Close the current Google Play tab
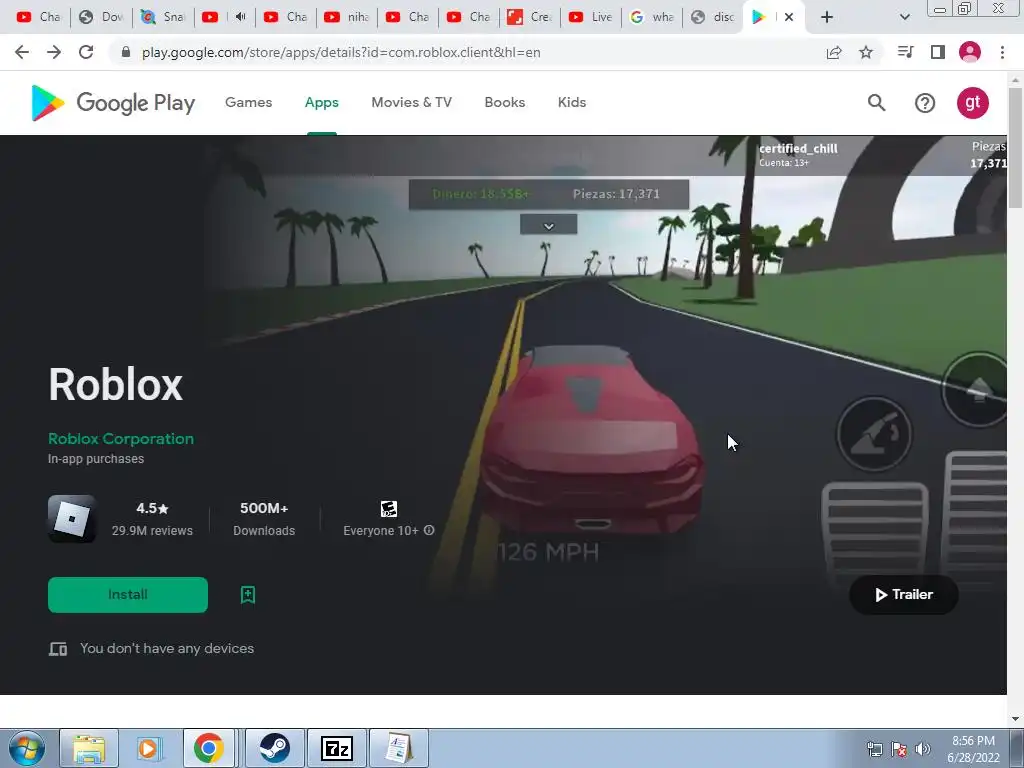Image resolution: width=1024 pixels, height=768 pixels. [789, 17]
